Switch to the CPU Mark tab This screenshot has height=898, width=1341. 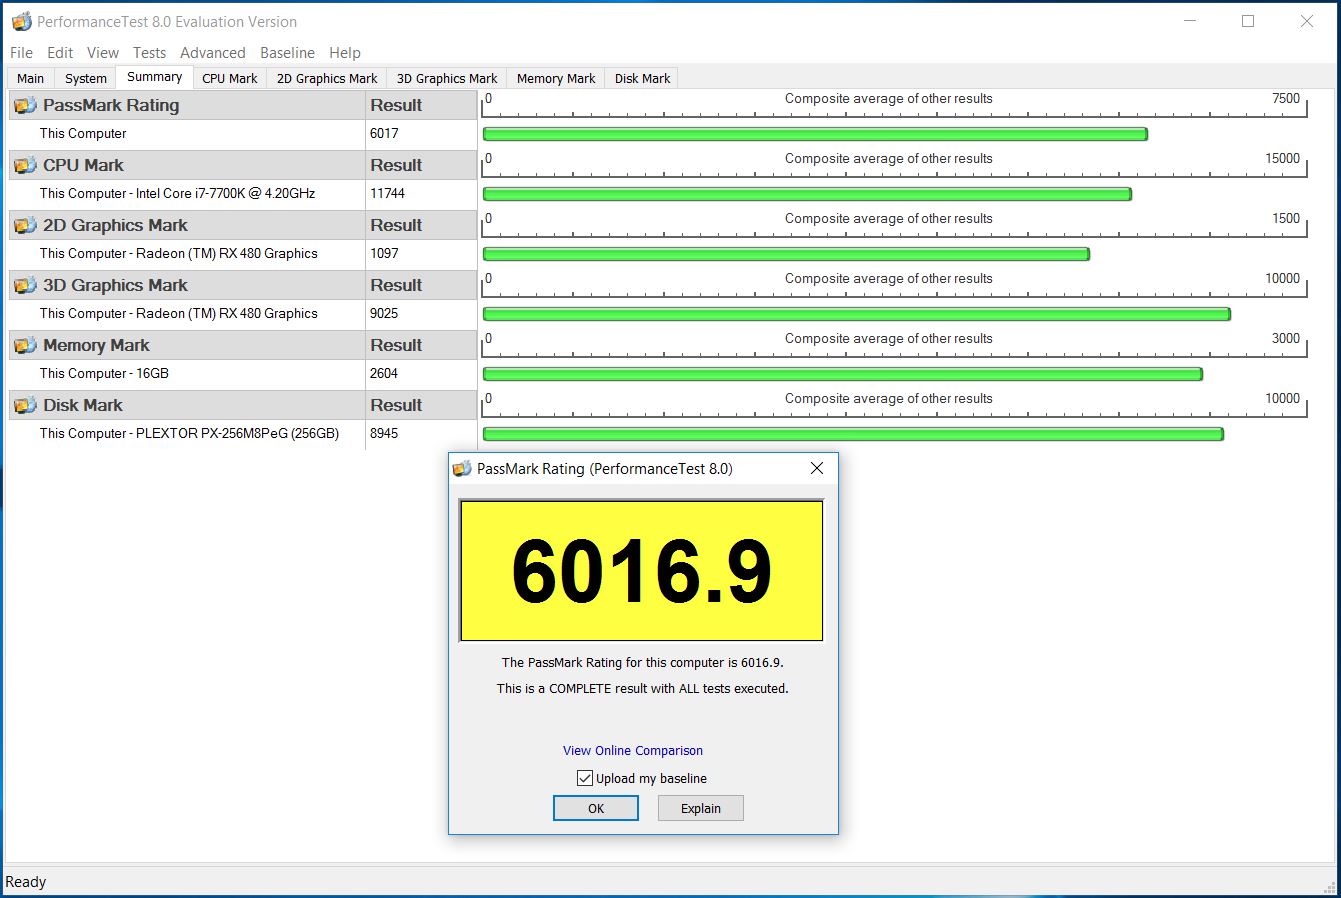pyautogui.click(x=229, y=78)
